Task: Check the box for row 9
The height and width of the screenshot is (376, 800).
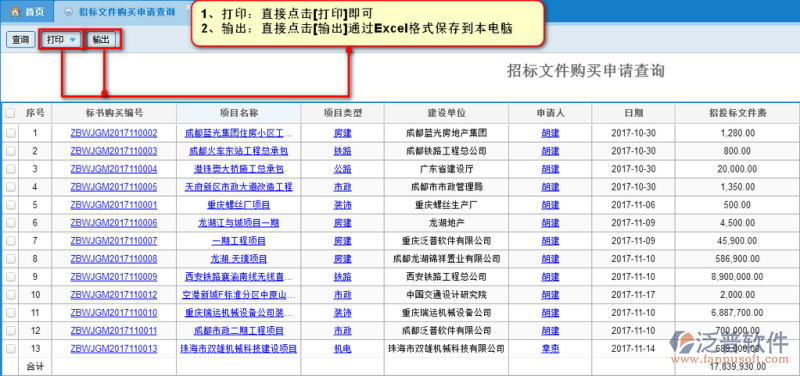Action: pos(10,277)
